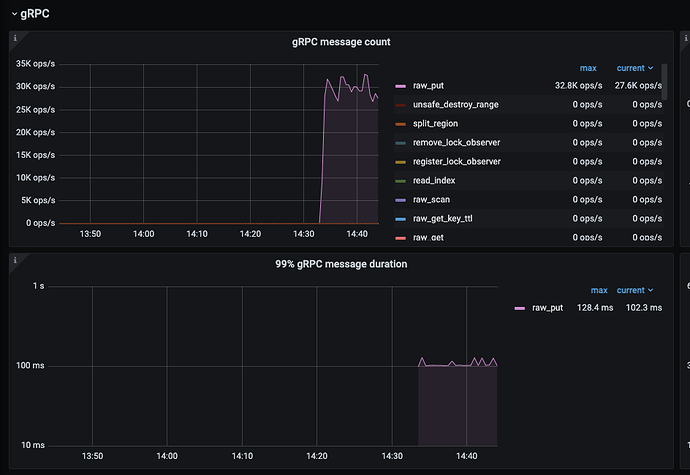The width and height of the screenshot is (690, 475).
Task: Sort message duration legend by current
Action: [x=634, y=290]
